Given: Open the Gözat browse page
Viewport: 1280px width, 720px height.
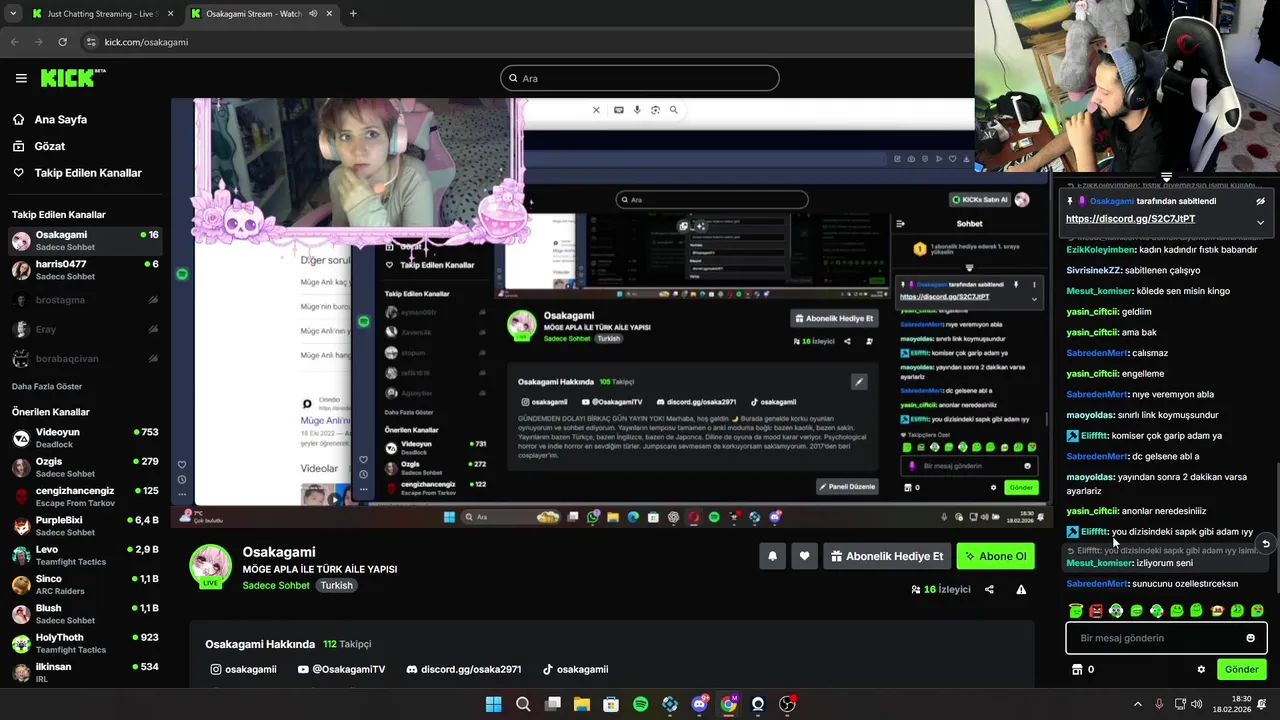Looking at the screenshot, I should click(50, 146).
